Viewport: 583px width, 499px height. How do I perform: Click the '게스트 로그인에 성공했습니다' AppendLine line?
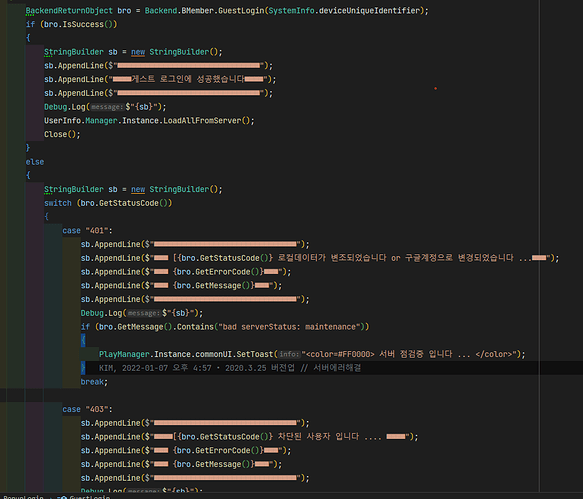[160, 79]
